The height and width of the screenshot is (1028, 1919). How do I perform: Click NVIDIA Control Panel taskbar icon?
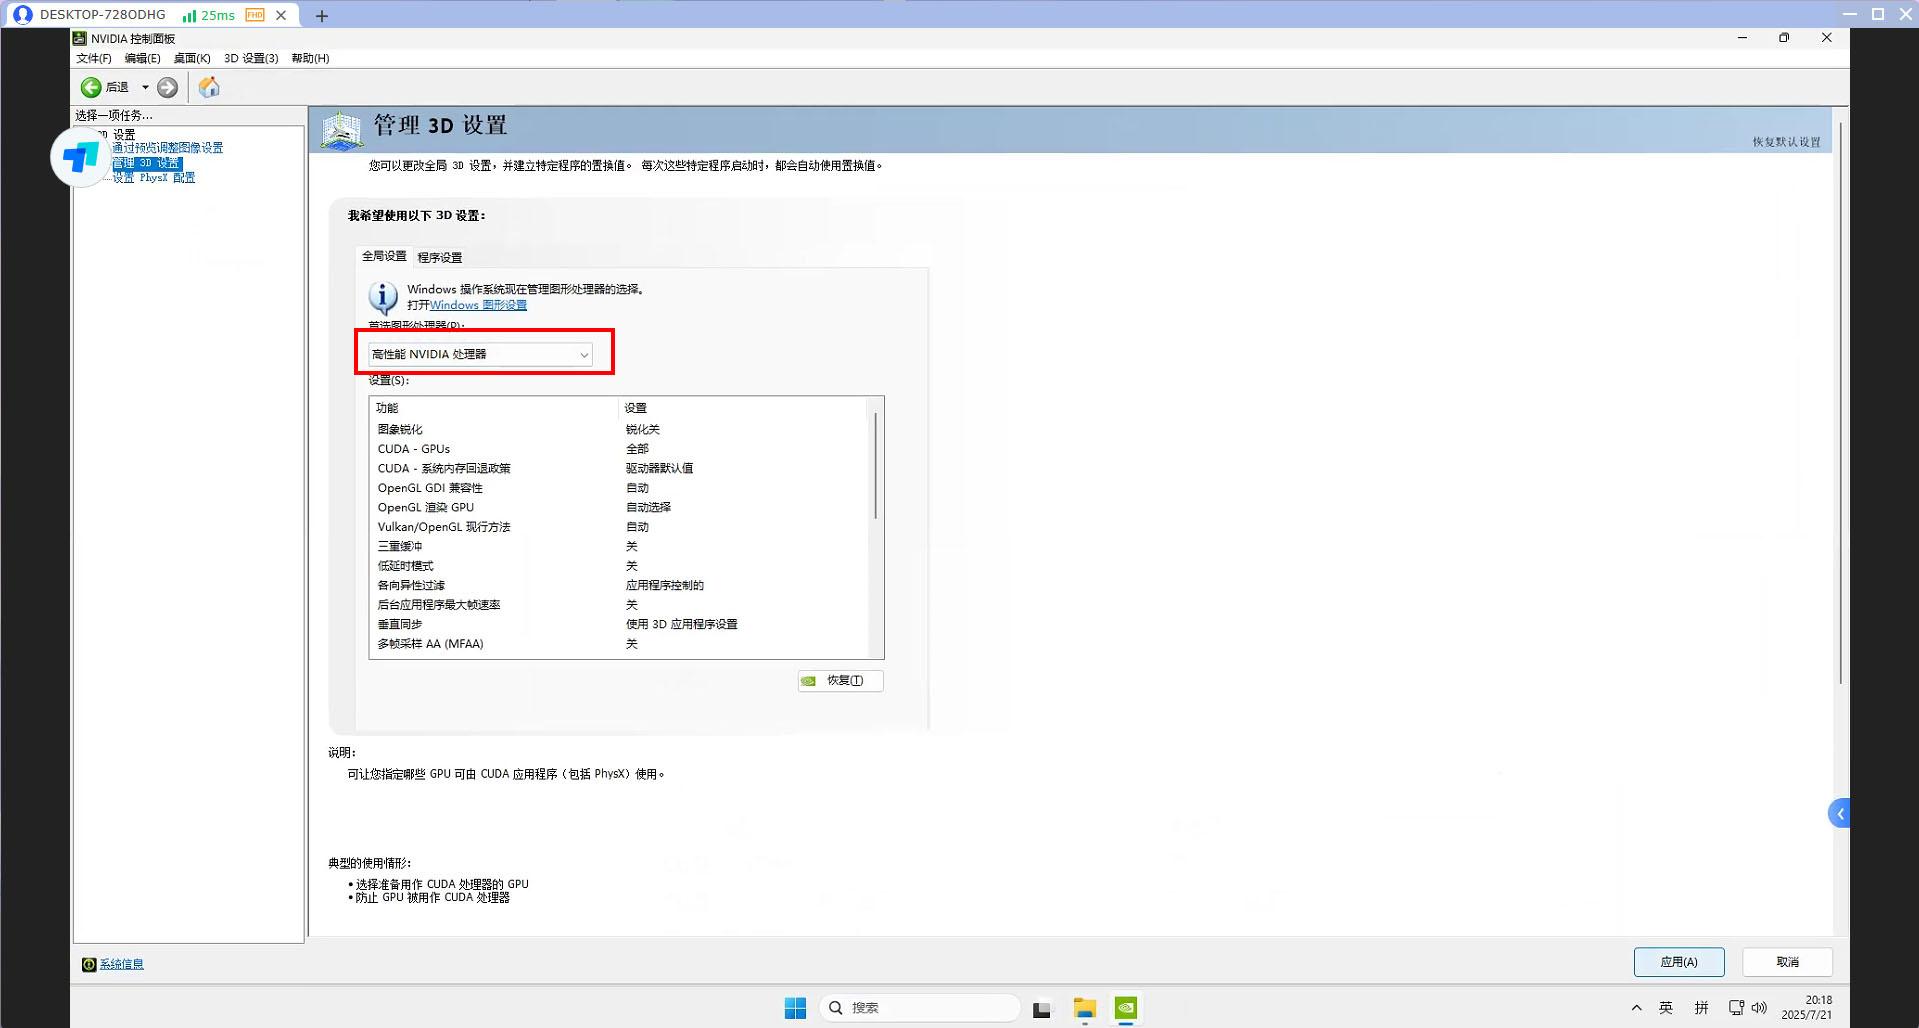1126,1008
